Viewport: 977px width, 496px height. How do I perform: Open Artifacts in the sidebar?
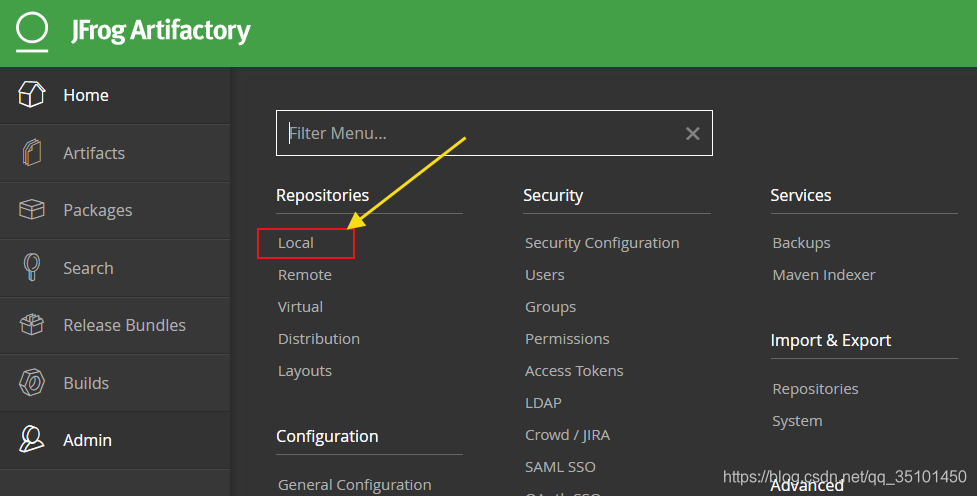[115, 153]
